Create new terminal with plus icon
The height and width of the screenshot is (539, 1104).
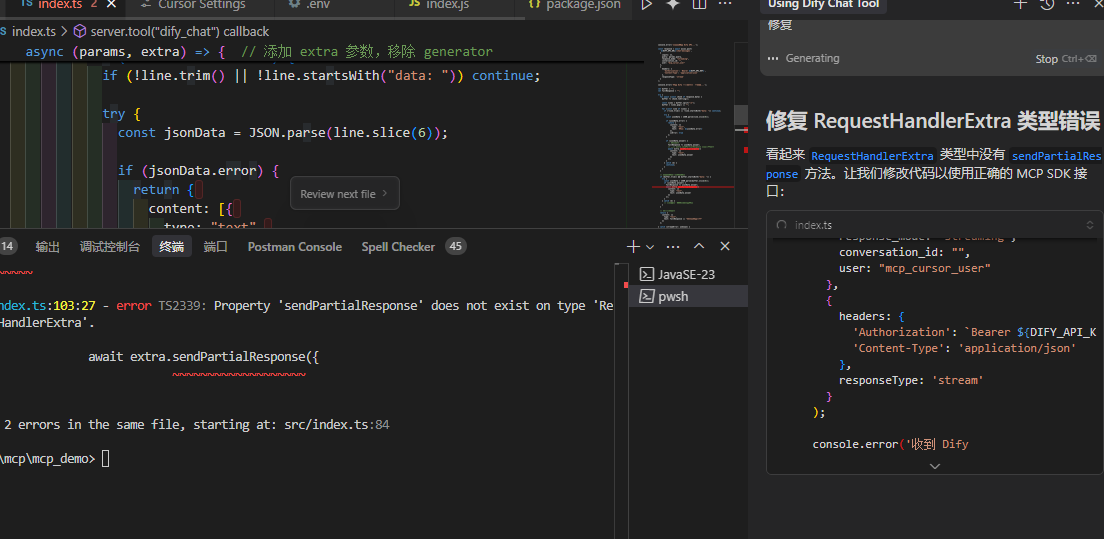click(x=632, y=247)
